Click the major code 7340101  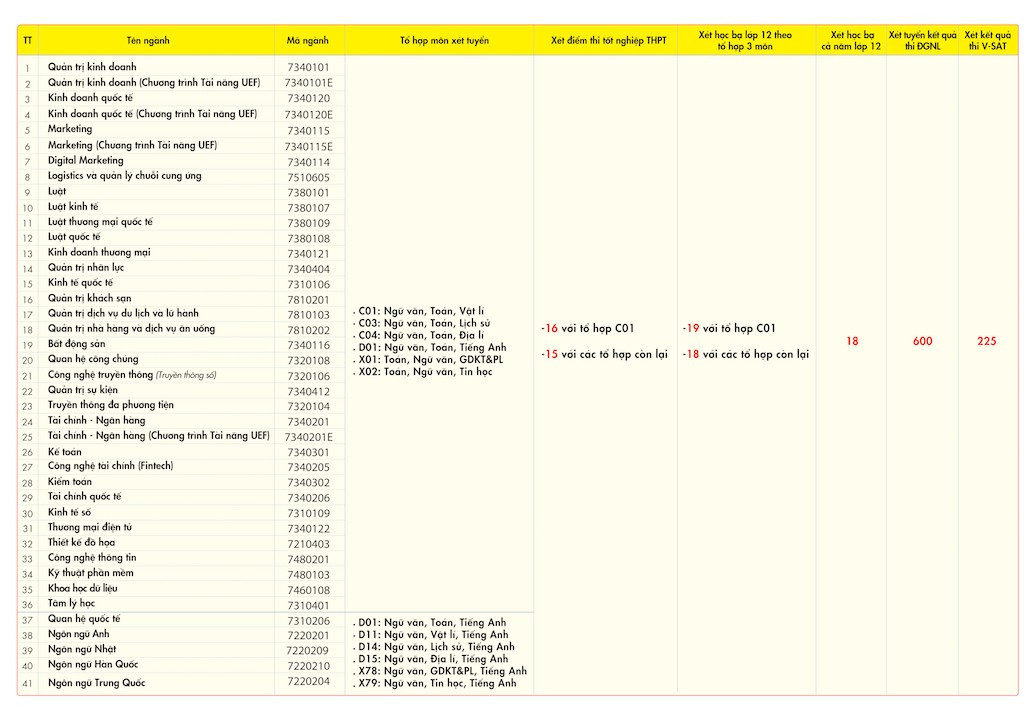[x=308, y=67]
